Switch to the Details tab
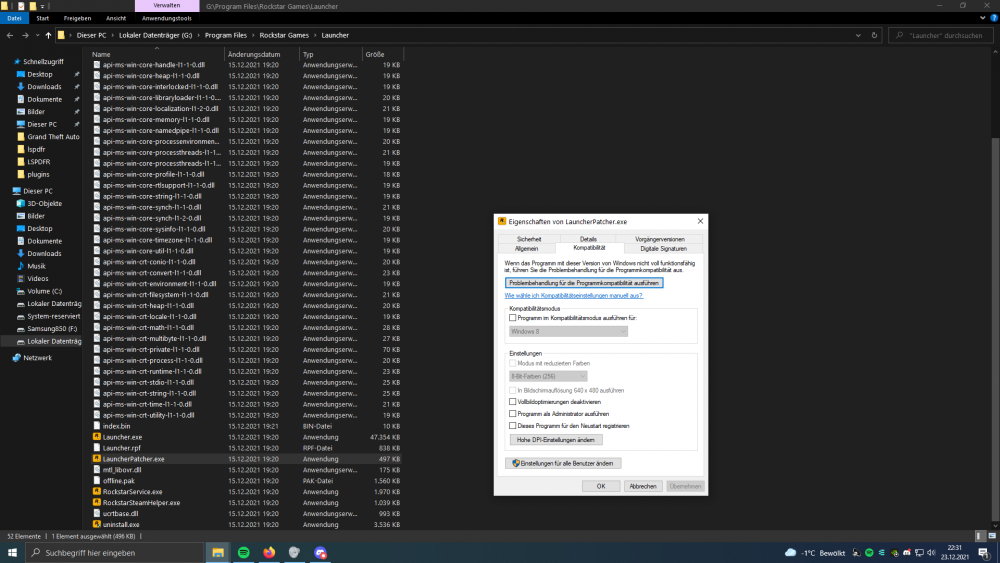 click(588, 239)
